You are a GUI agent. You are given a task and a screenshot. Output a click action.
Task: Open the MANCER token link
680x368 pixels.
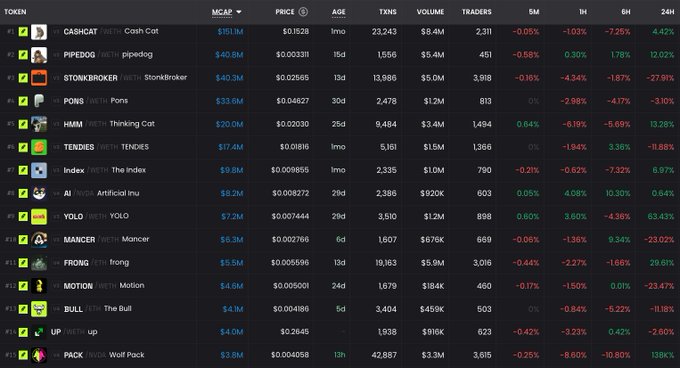click(x=79, y=240)
